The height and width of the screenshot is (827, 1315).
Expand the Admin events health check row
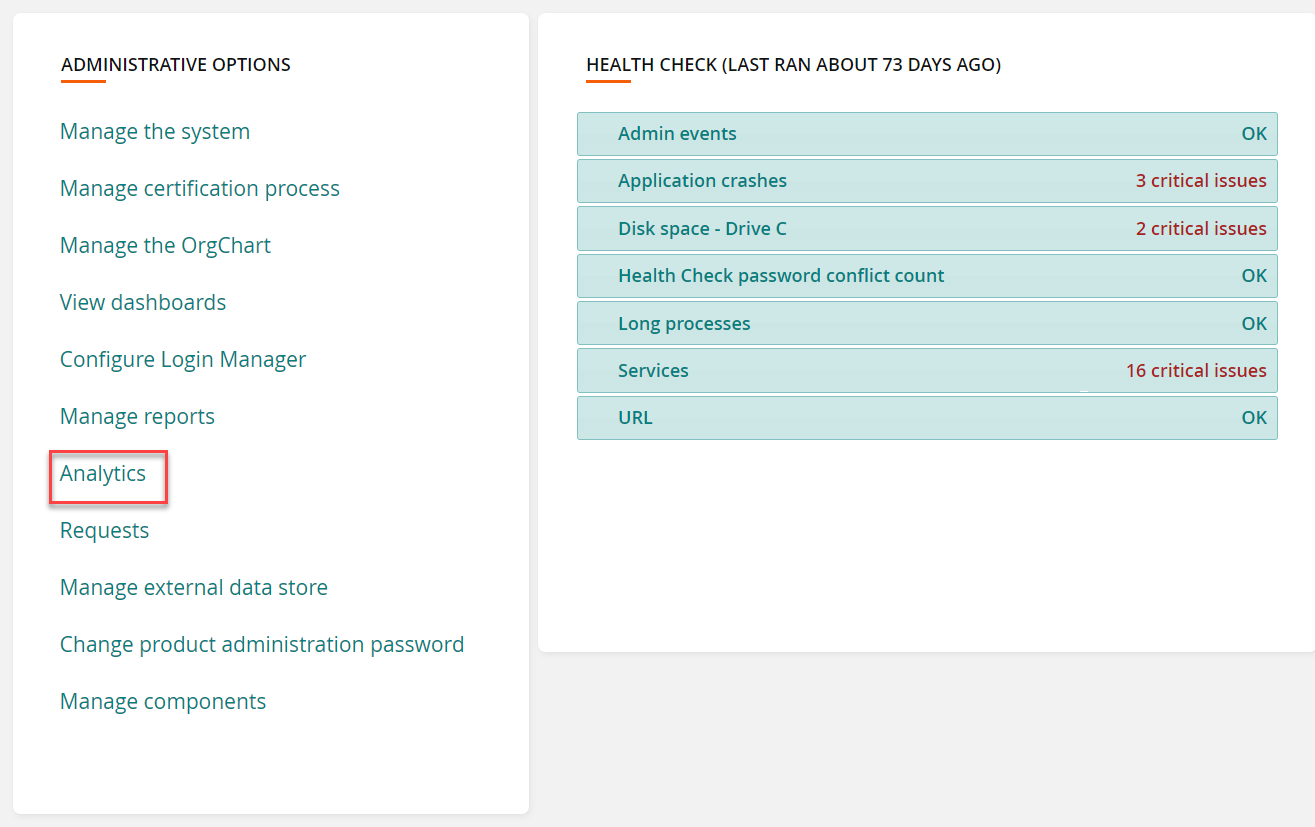tap(927, 134)
